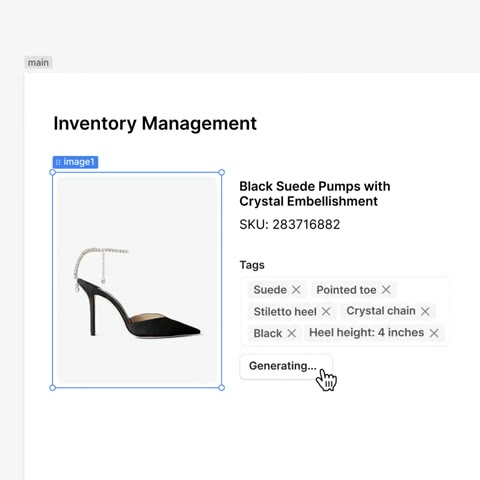Click the top-right resize handle of image1
480x480 pixels.
221,172
